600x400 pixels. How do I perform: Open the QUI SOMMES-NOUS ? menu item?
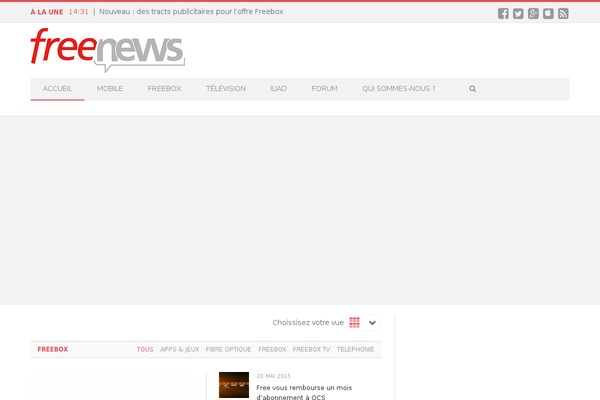click(399, 89)
